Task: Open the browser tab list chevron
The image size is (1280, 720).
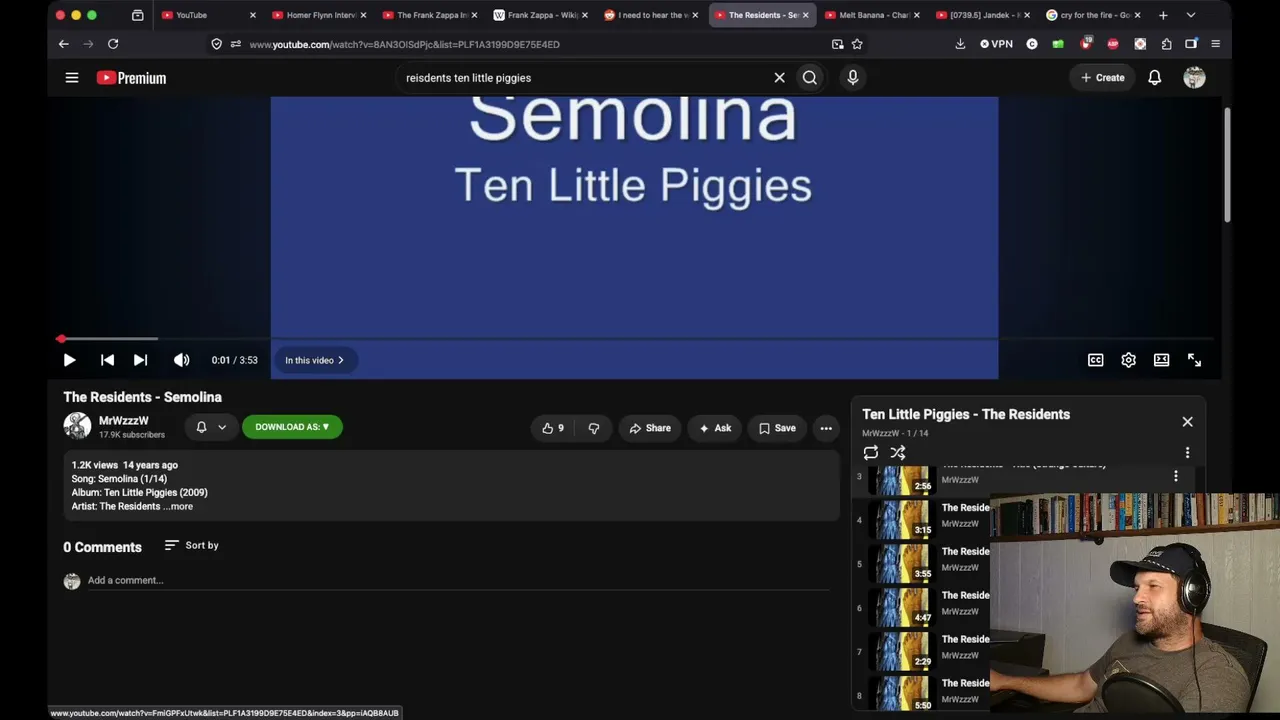Action: 1190,15
